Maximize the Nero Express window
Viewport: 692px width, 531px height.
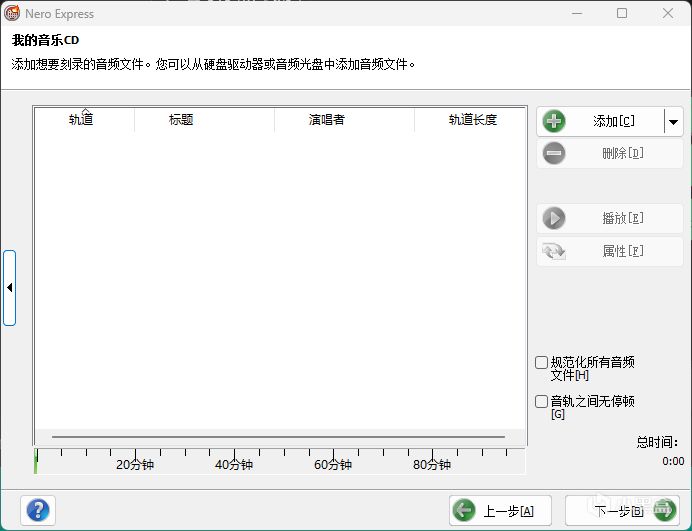622,13
